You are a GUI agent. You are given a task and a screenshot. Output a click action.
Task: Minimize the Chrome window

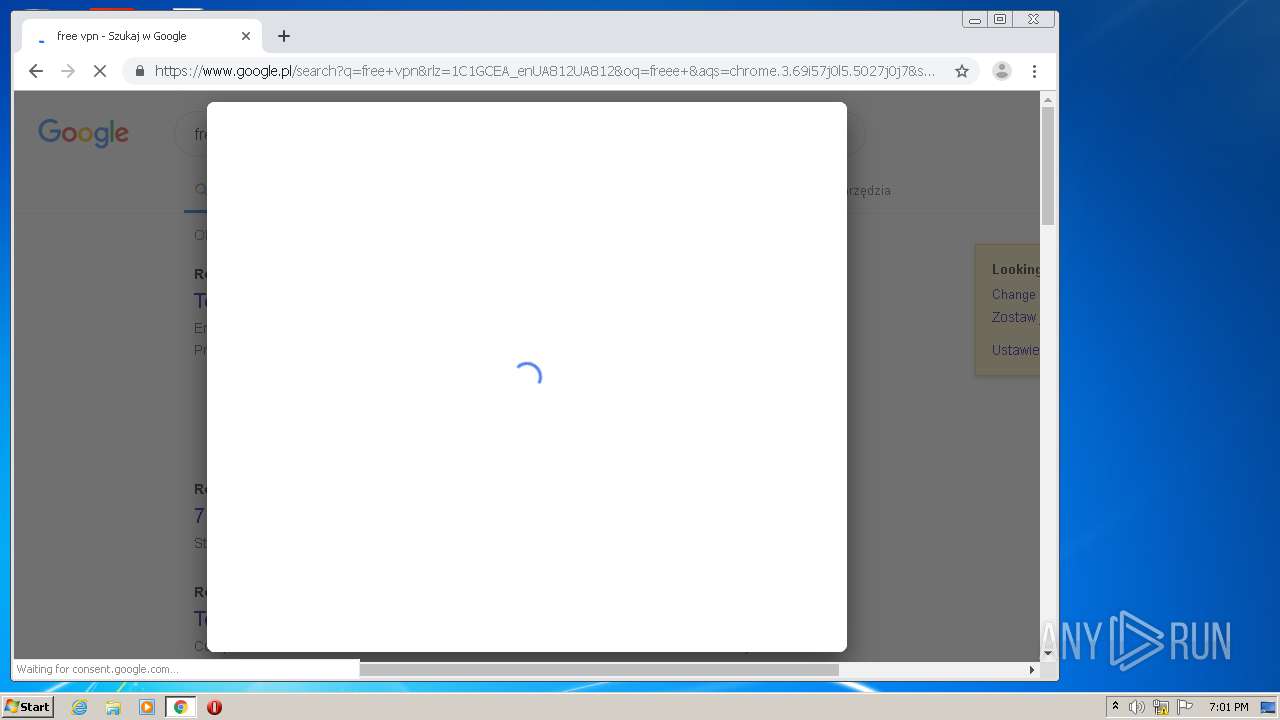tap(975, 19)
